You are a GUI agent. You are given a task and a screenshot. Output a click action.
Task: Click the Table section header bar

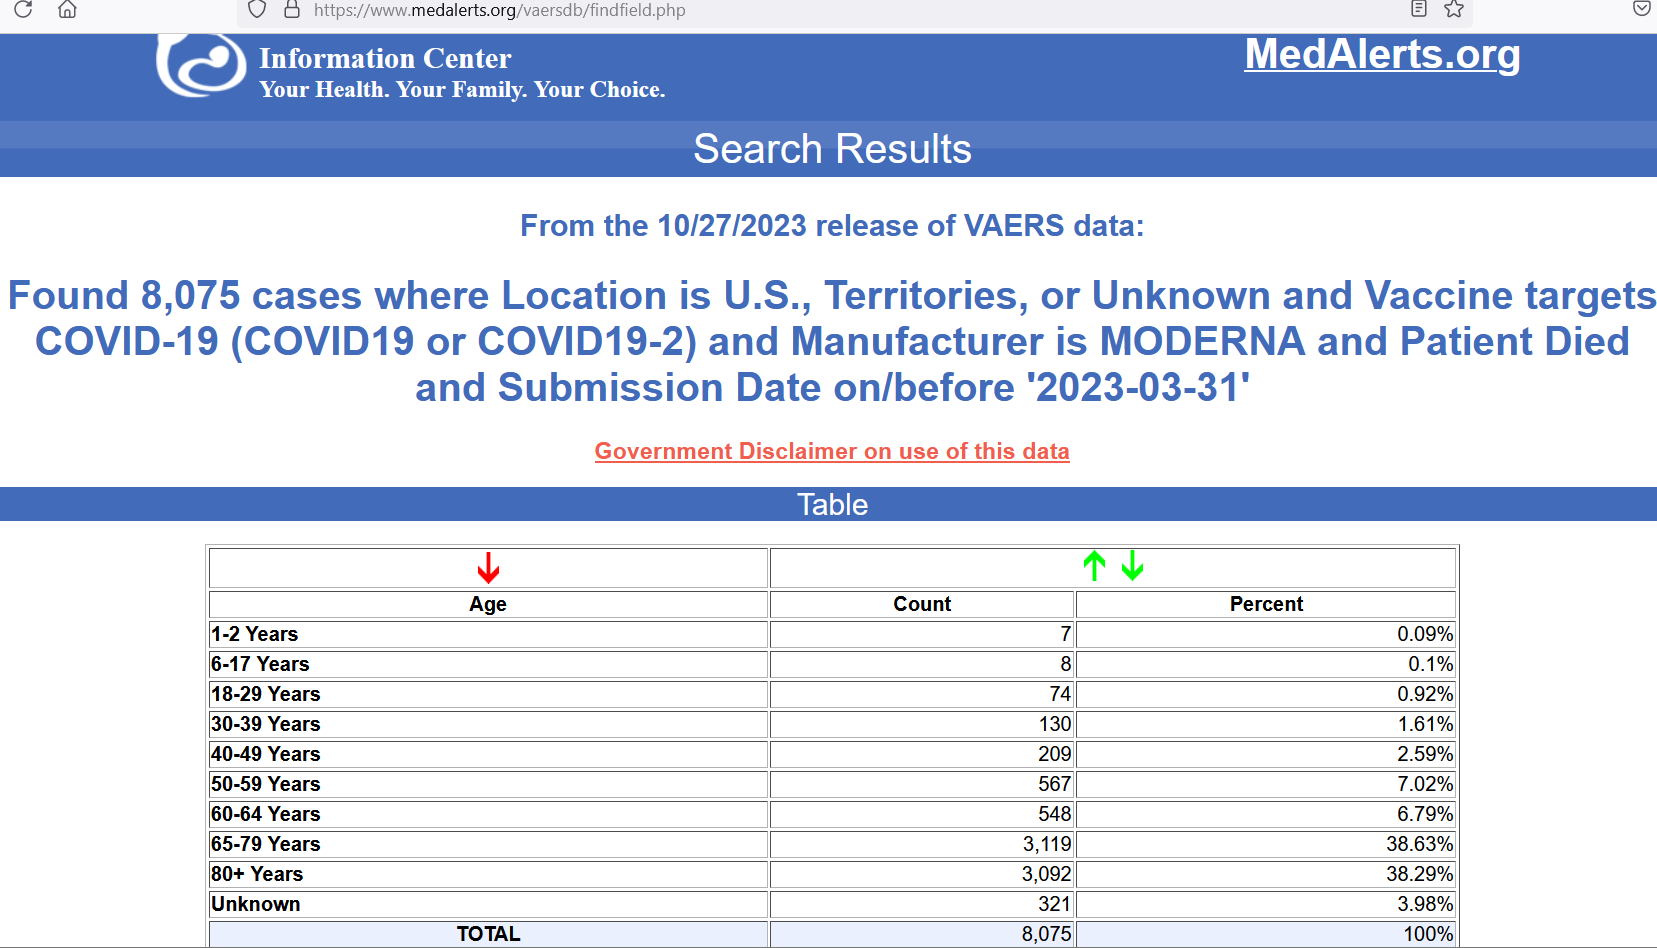coord(828,504)
